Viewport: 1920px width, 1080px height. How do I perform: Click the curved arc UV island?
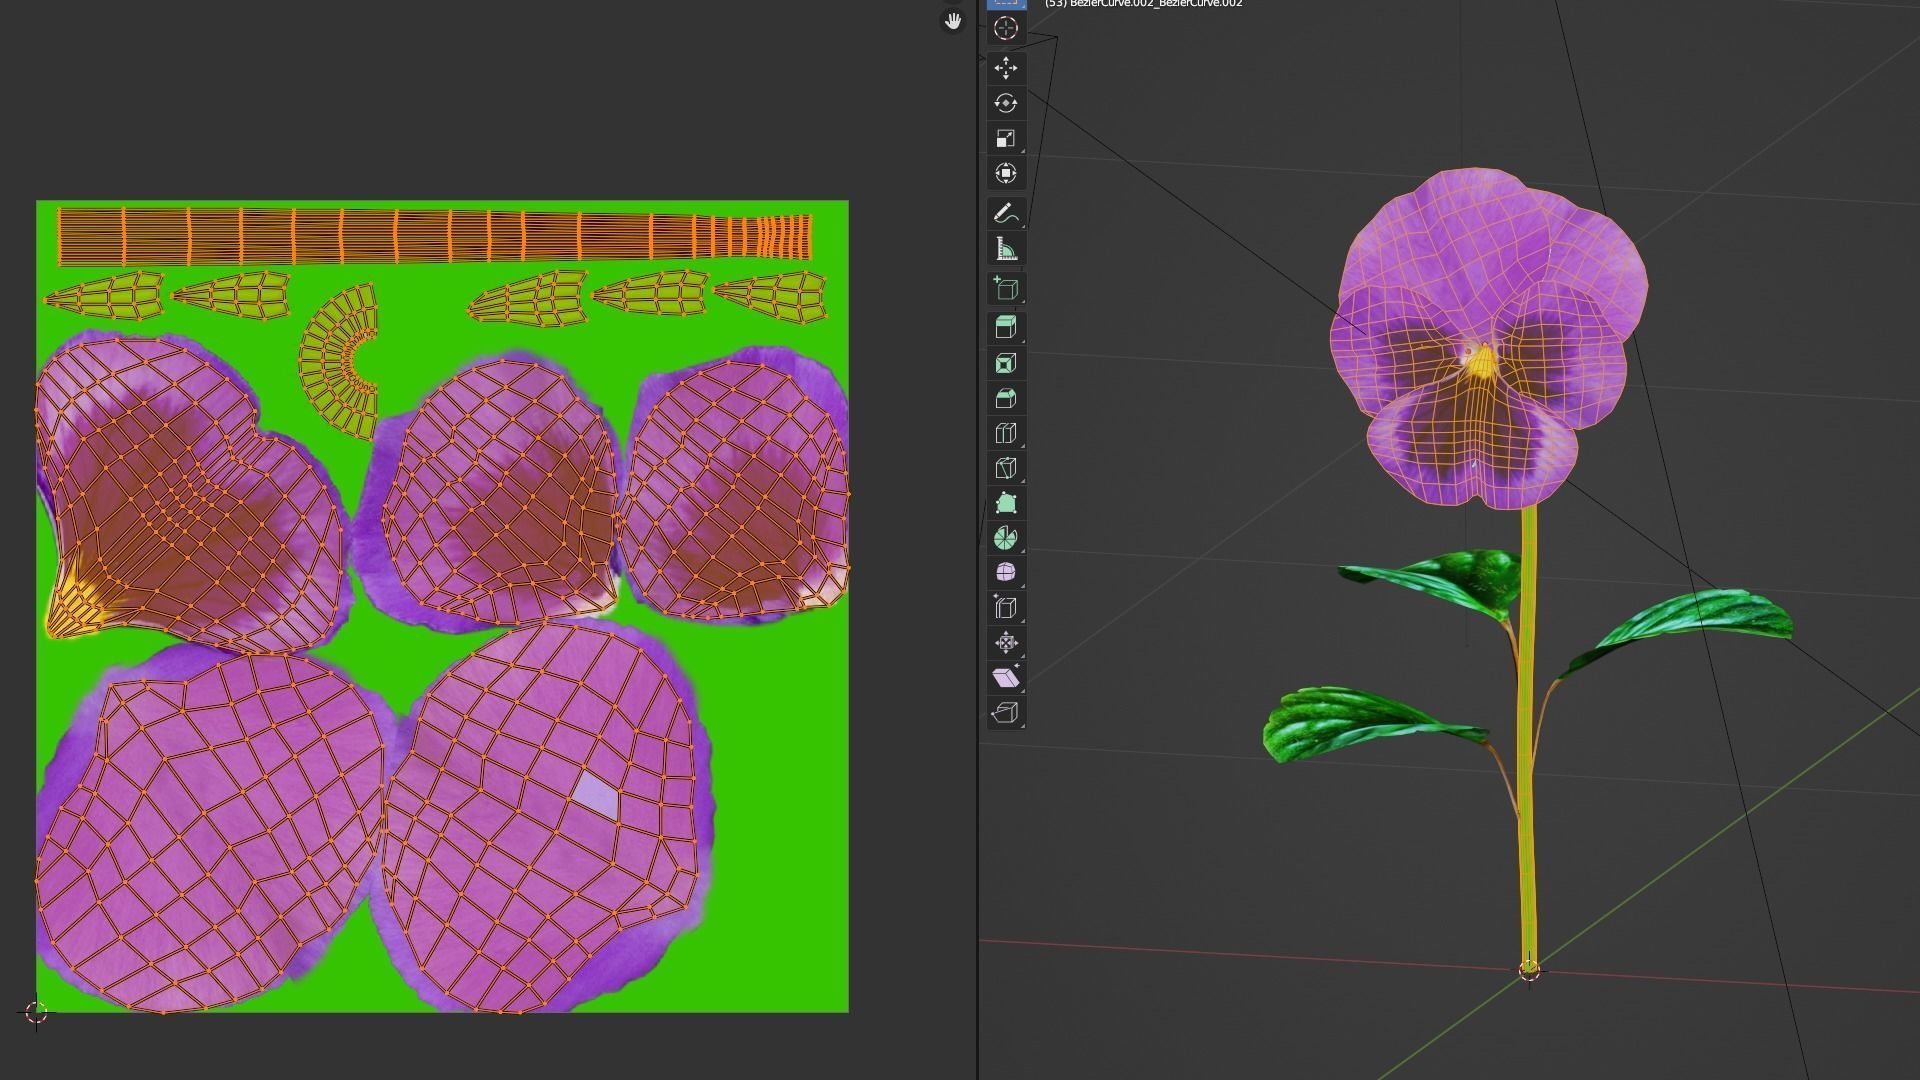[x=338, y=362]
